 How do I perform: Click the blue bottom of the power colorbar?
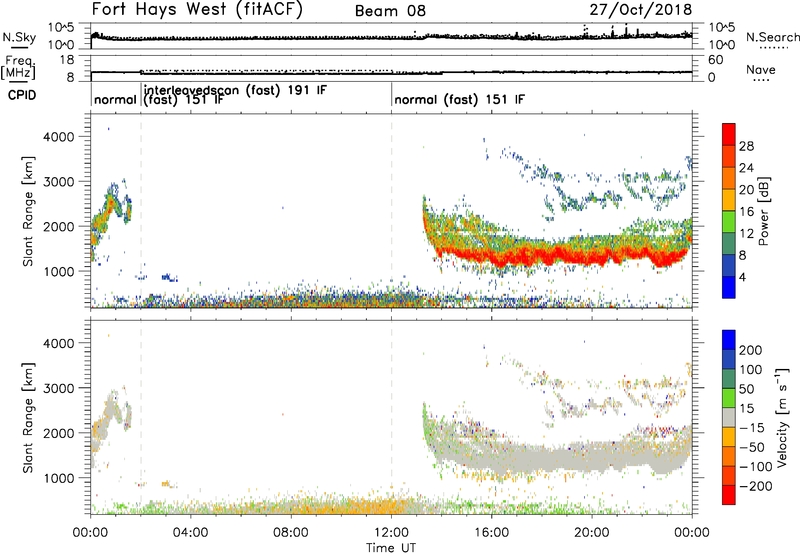click(x=729, y=287)
